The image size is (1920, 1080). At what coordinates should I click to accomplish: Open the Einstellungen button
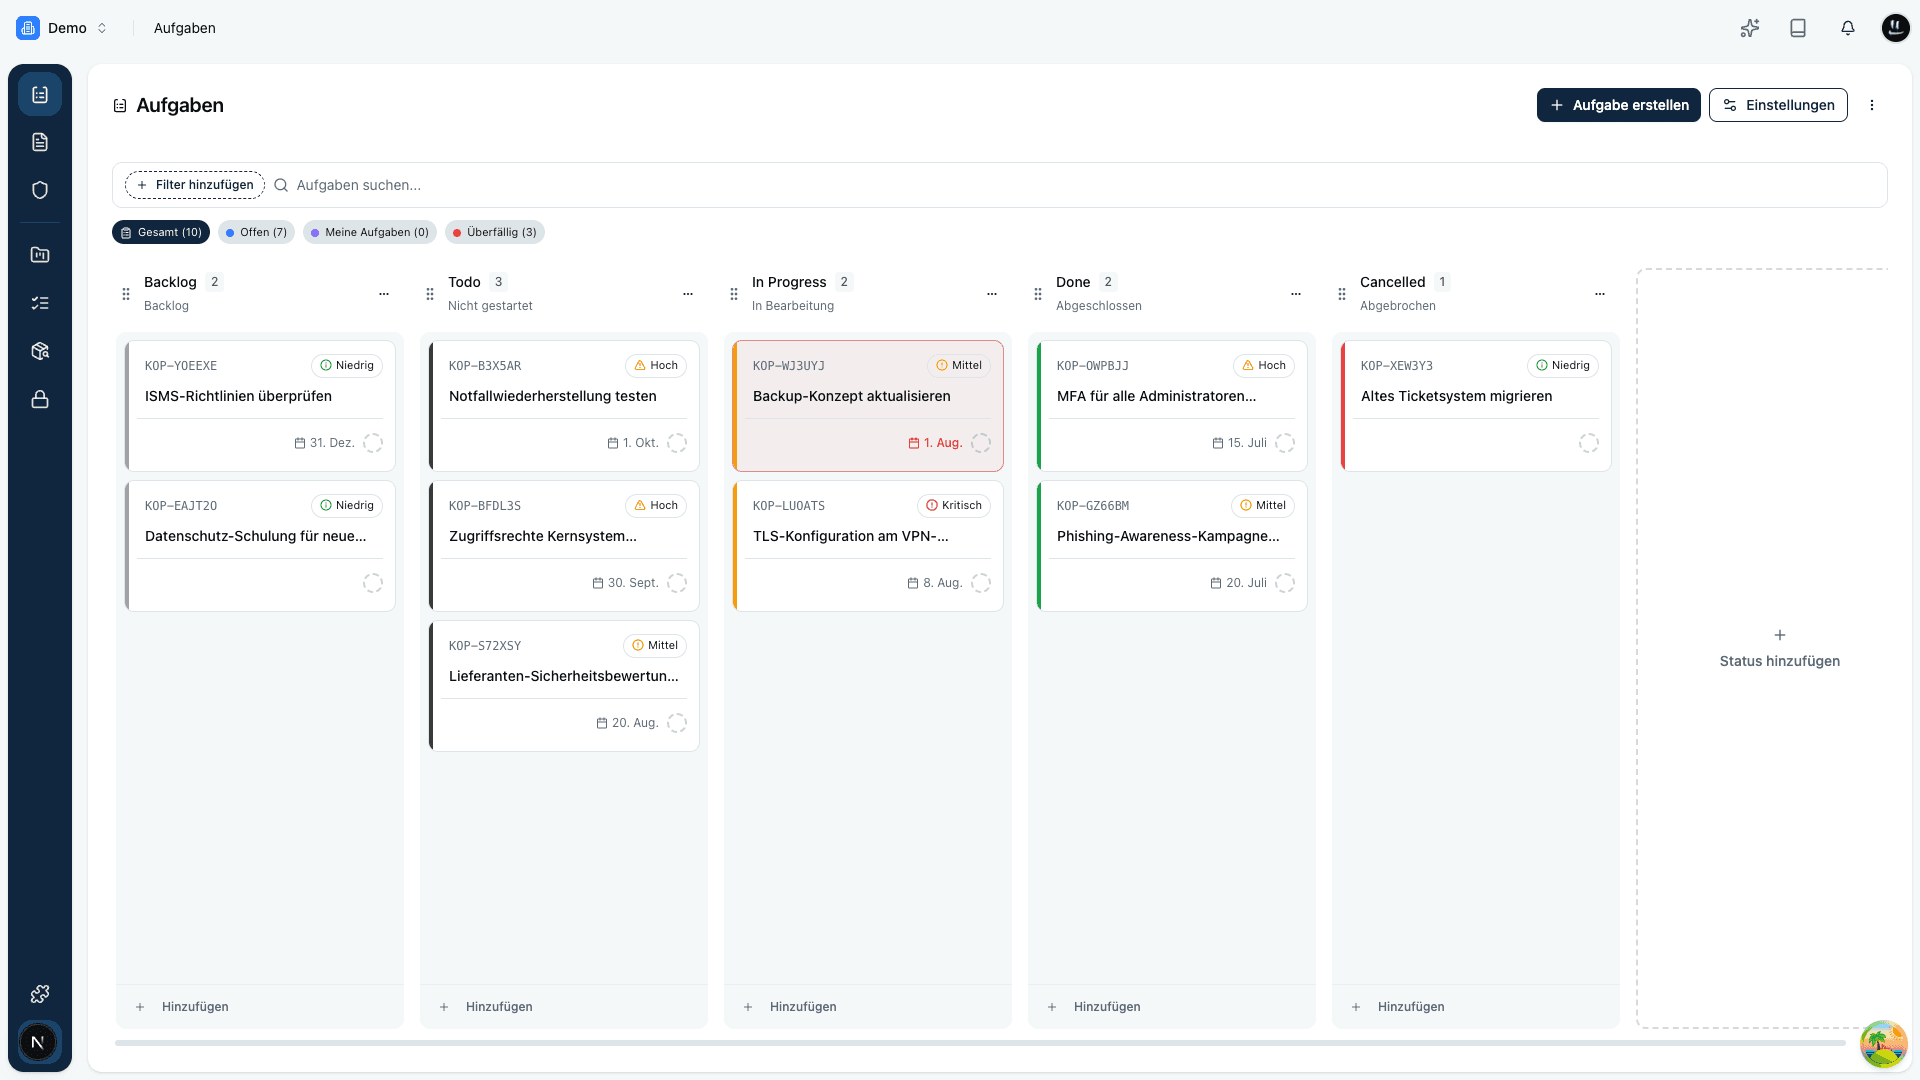pyautogui.click(x=1778, y=105)
